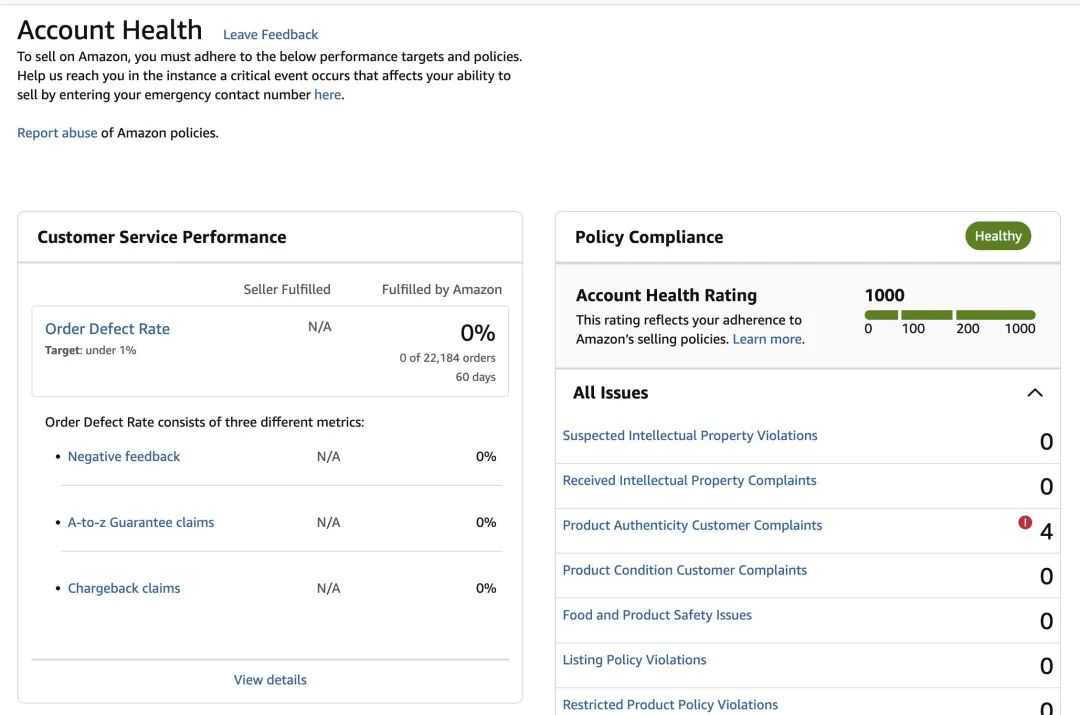Collapse the All Issues section chevron
The image size is (1080, 715).
point(1035,393)
